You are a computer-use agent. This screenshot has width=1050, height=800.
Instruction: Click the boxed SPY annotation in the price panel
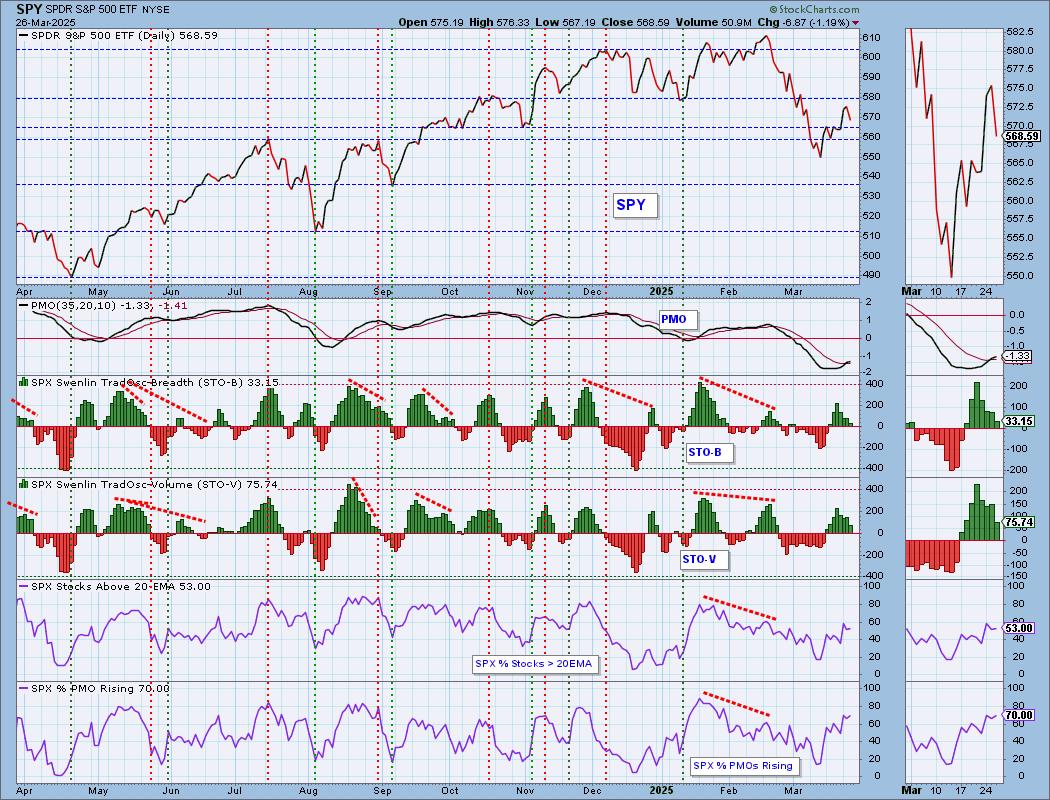pyautogui.click(x=635, y=205)
